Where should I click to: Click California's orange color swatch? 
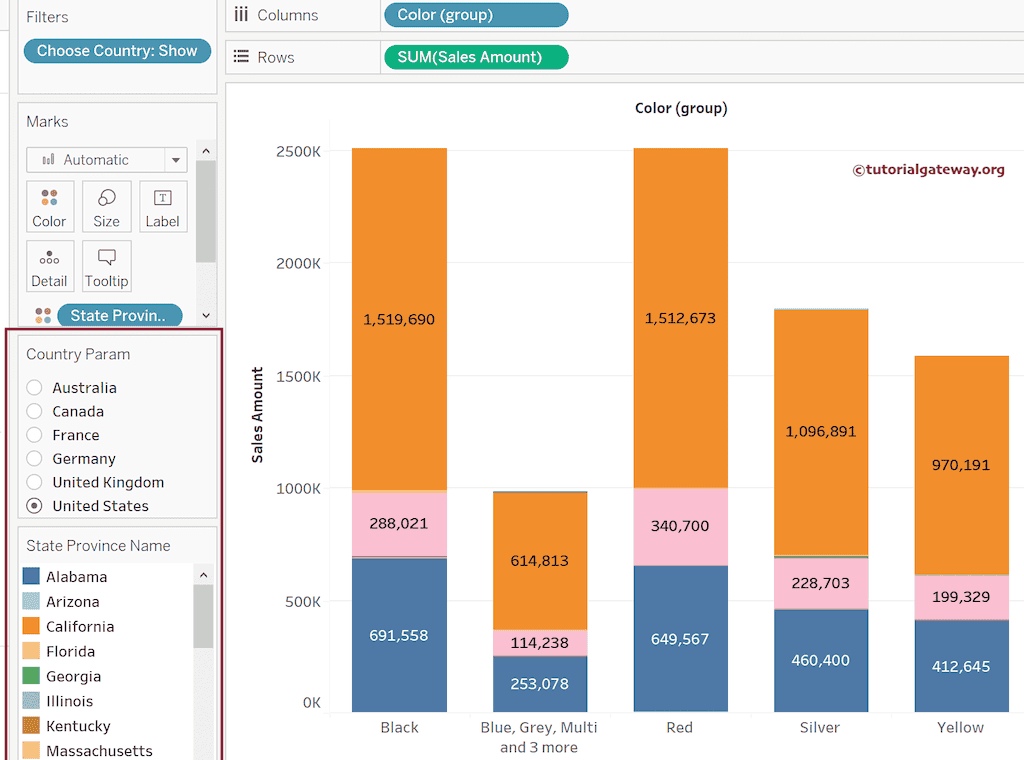click(30, 626)
